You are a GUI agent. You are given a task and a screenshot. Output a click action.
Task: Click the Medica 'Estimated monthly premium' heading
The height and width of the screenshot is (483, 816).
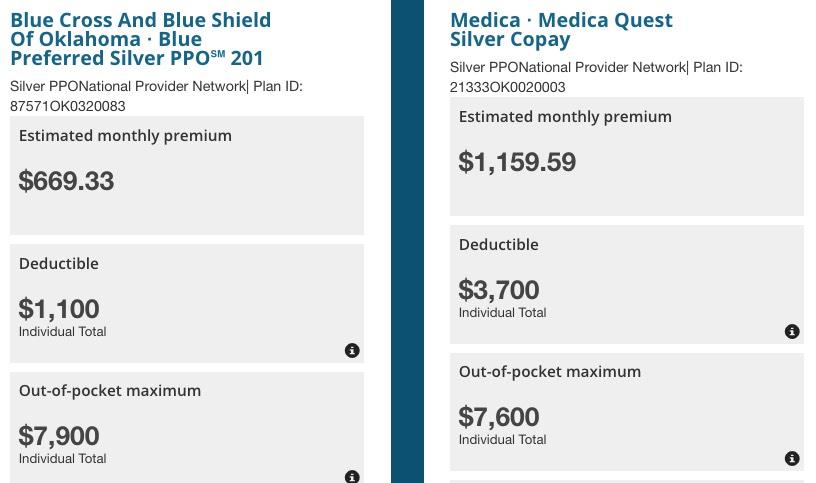coord(565,116)
